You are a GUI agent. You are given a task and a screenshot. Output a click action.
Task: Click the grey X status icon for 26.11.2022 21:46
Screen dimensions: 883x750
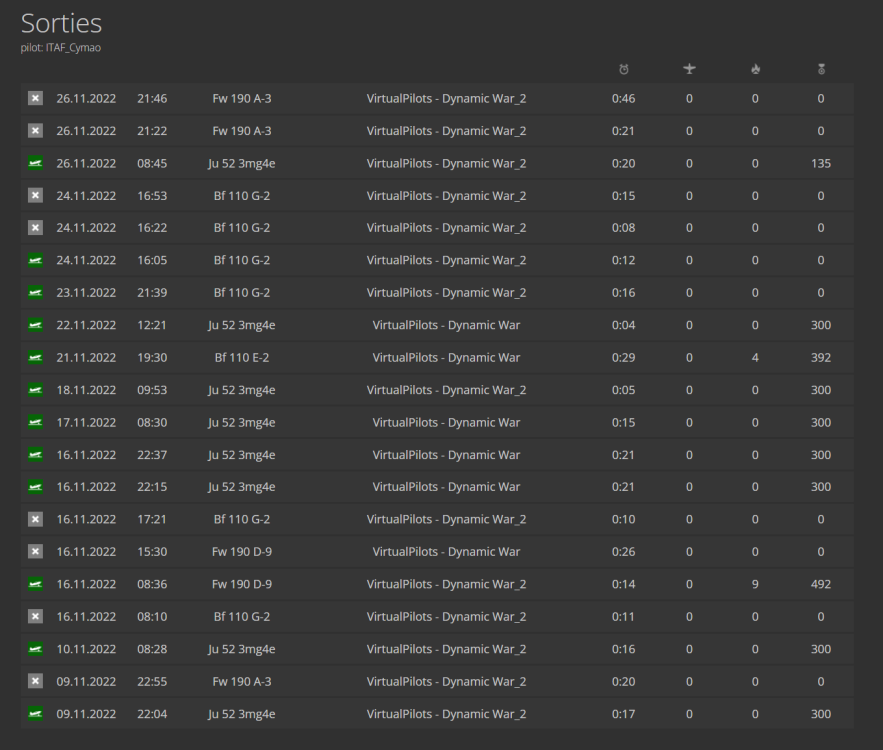tap(35, 98)
